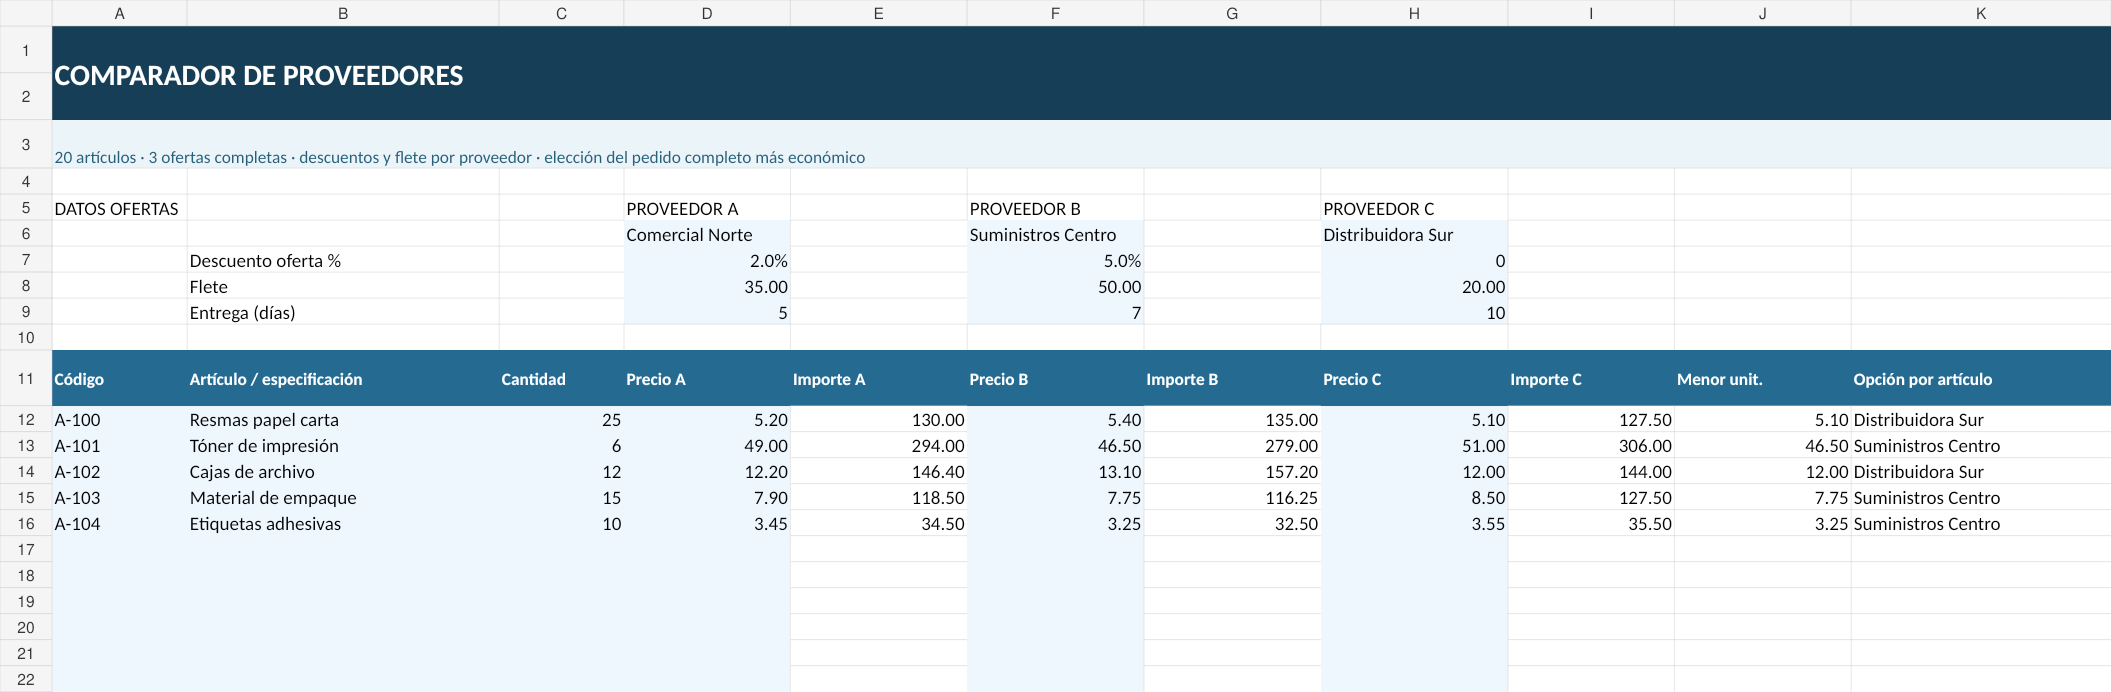Select the 'Material de empaque' cell
2111x692 pixels.
[343, 497]
